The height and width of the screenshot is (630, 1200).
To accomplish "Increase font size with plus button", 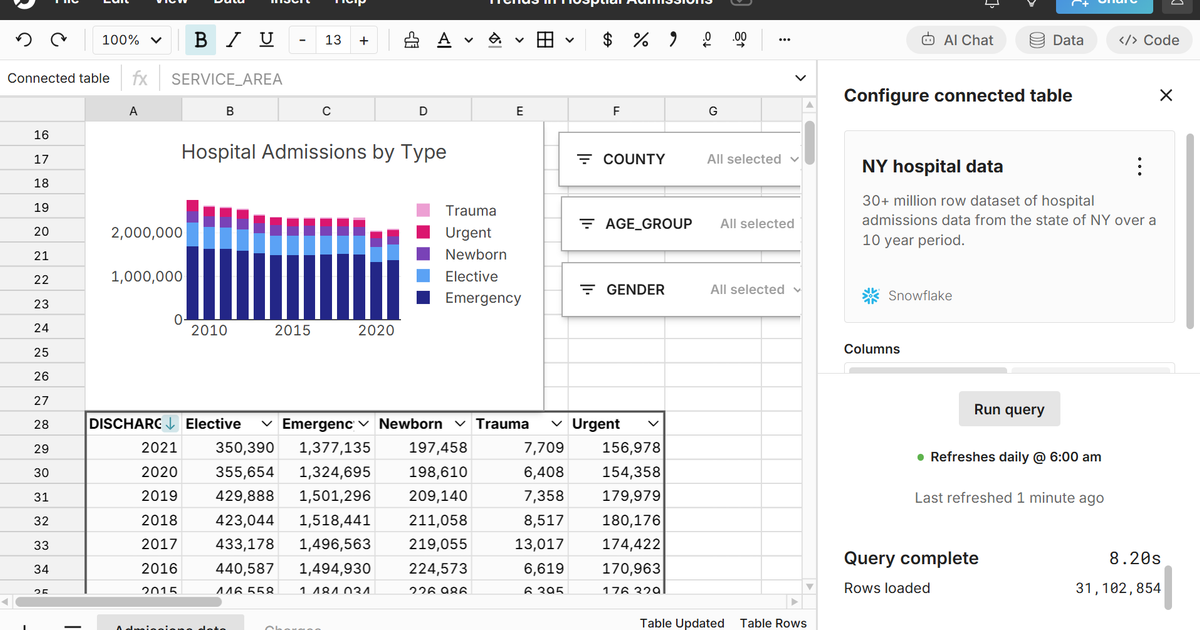I will [364, 40].
